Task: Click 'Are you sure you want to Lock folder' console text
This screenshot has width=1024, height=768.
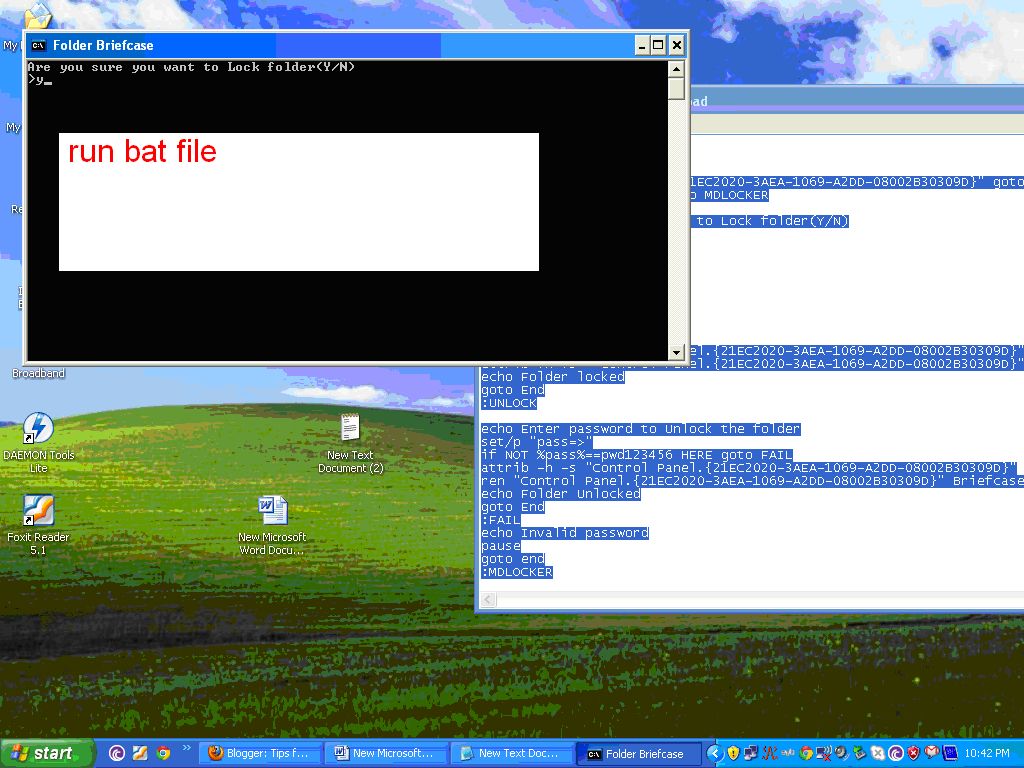Action: (x=191, y=67)
